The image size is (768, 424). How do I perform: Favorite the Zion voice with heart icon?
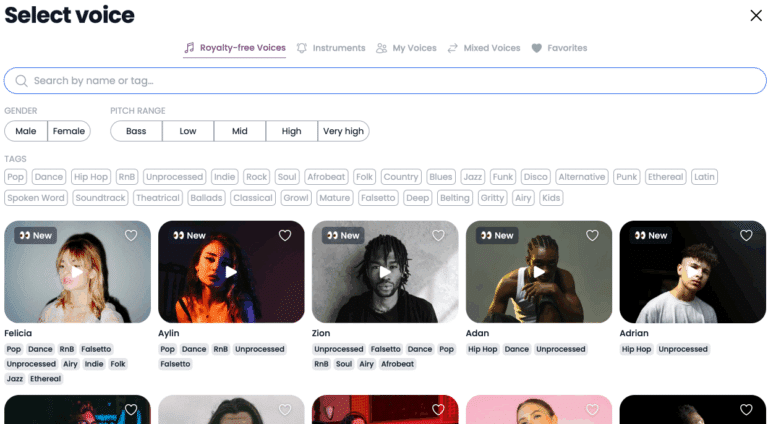tap(438, 236)
